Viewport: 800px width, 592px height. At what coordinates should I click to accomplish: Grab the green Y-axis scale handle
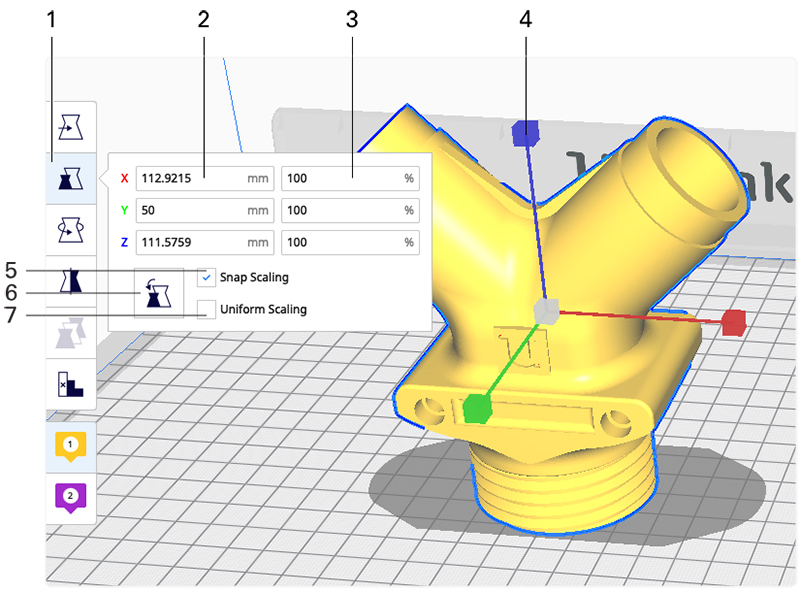point(477,407)
